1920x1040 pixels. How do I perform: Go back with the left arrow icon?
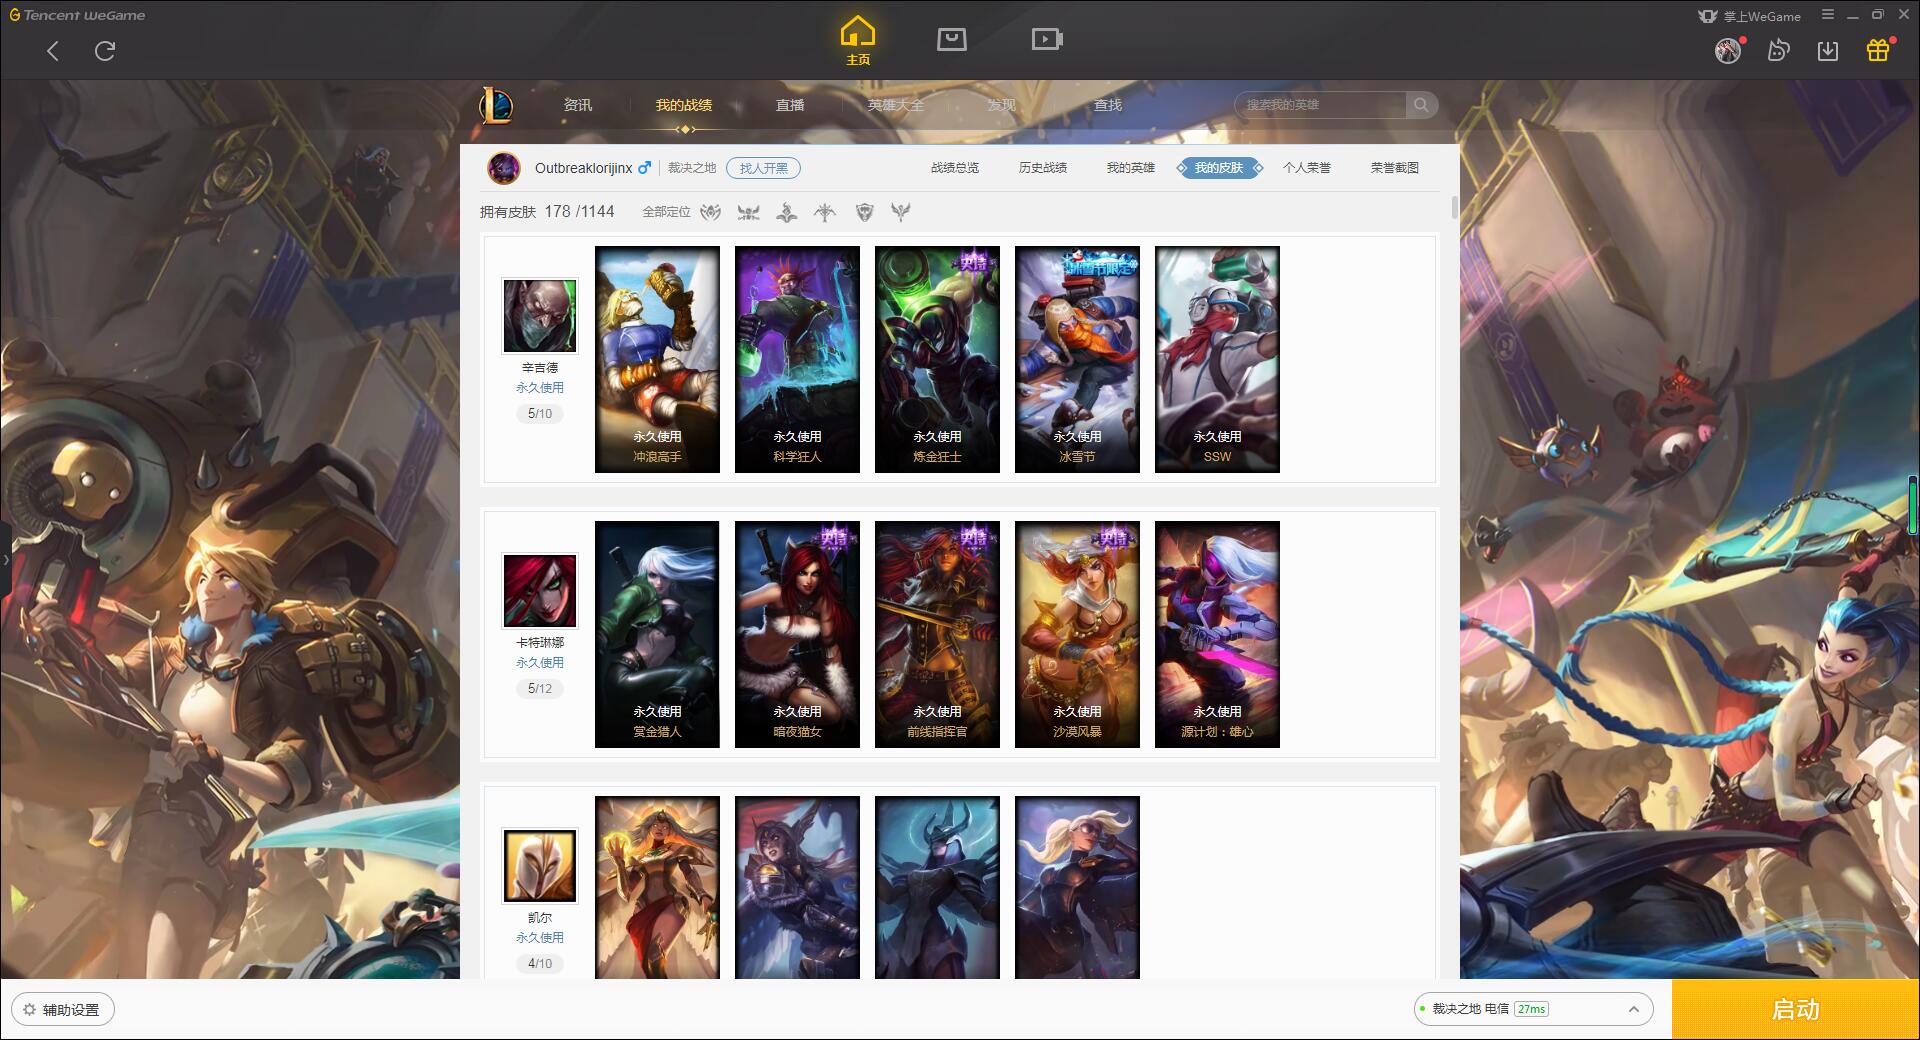[x=53, y=51]
